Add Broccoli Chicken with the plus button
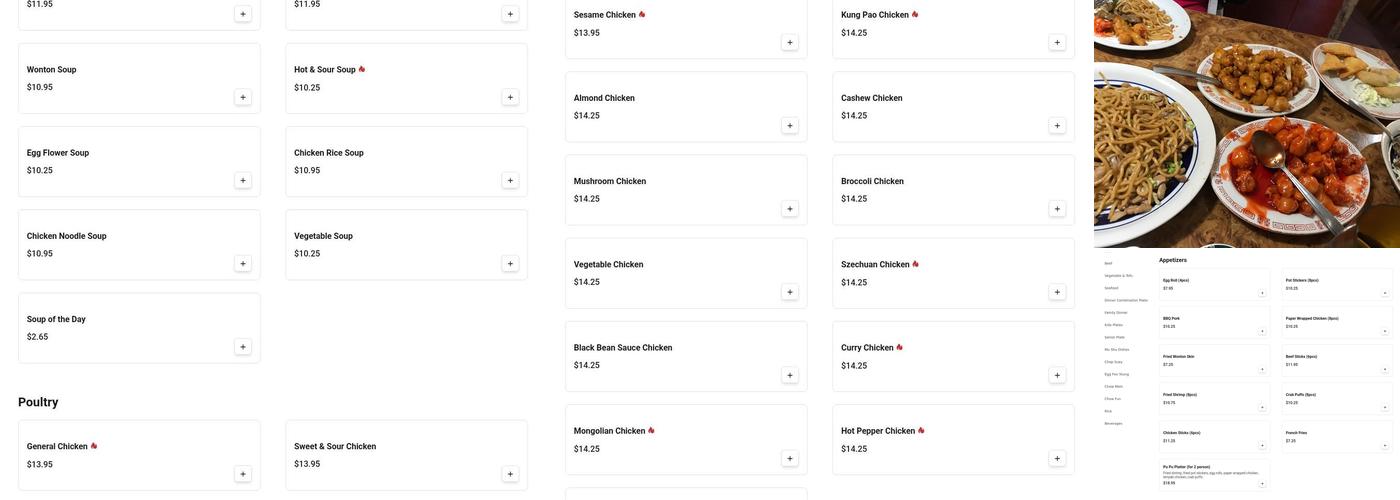The width and height of the screenshot is (1400, 500). (1056, 209)
